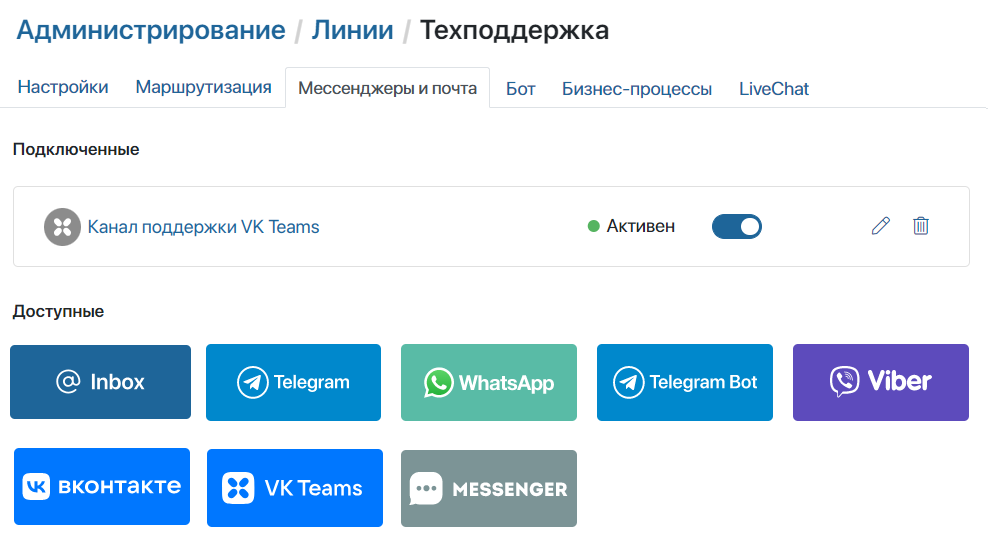Connect the Viber messenger
988x546 pixels.
pos(881,382)
